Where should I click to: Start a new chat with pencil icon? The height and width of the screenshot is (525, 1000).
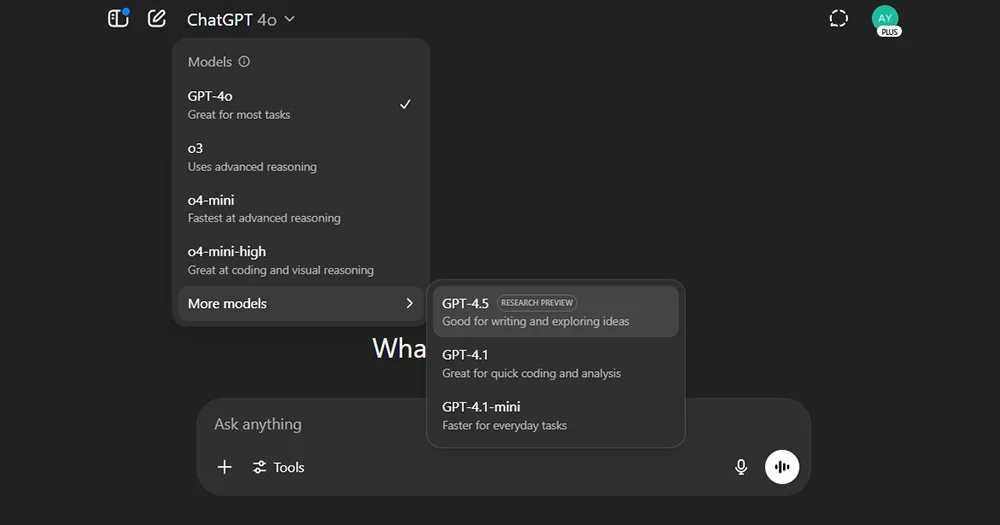pyautogui.click(x=156, y=18)
